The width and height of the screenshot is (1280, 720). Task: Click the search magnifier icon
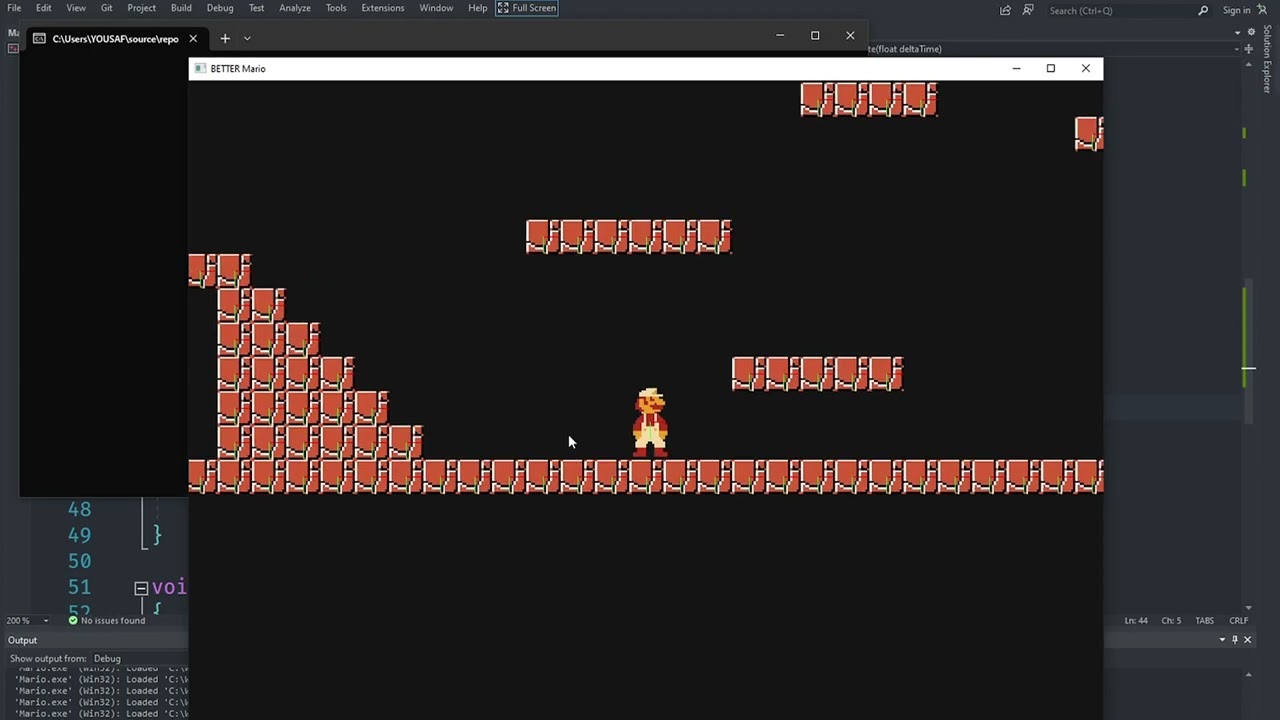[1203, 10]
